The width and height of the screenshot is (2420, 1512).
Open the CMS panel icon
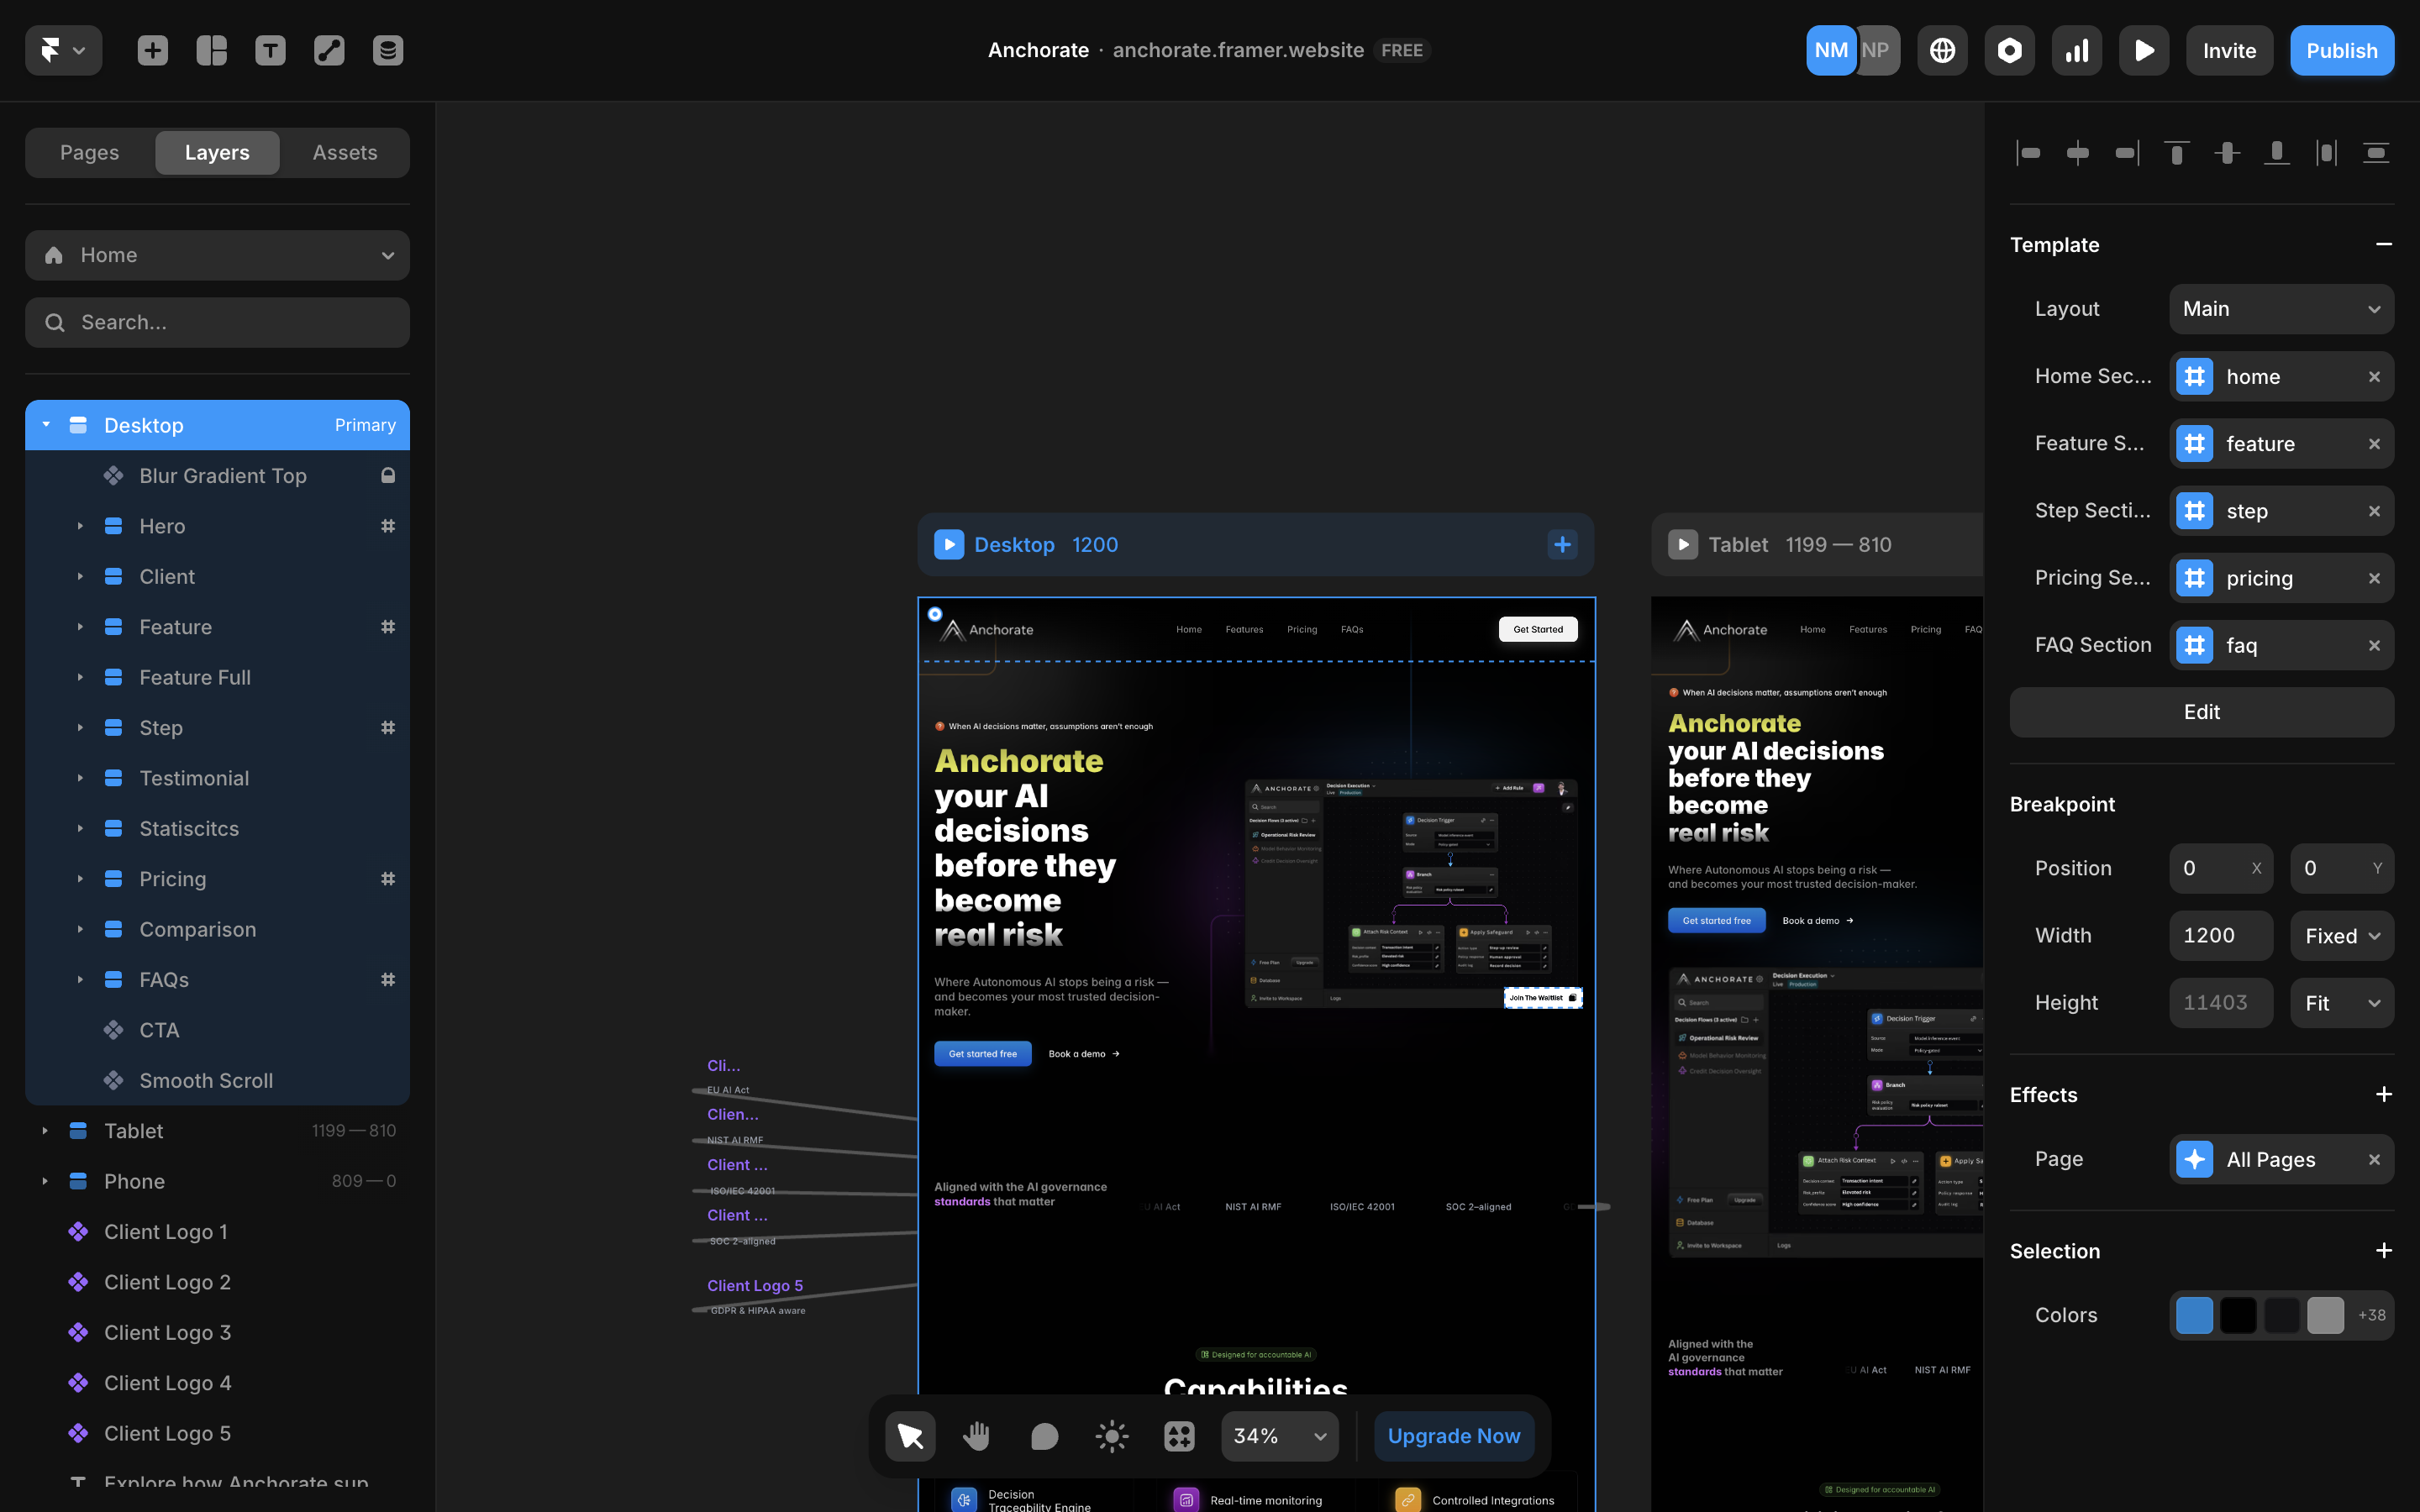[x=387, y=50]
